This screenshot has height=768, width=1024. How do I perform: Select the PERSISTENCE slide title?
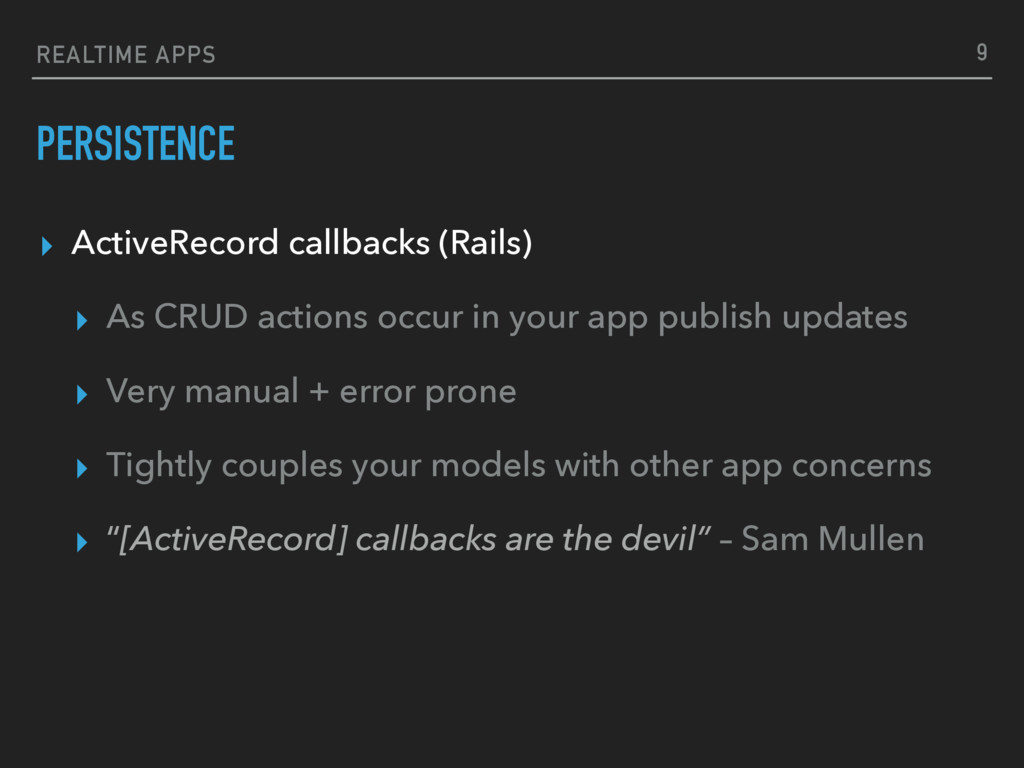tap(136, 143)
